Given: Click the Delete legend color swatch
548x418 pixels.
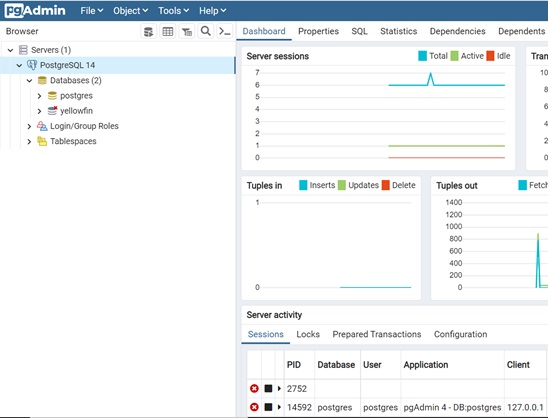Looking at the screenshot, I should (385, 185).
